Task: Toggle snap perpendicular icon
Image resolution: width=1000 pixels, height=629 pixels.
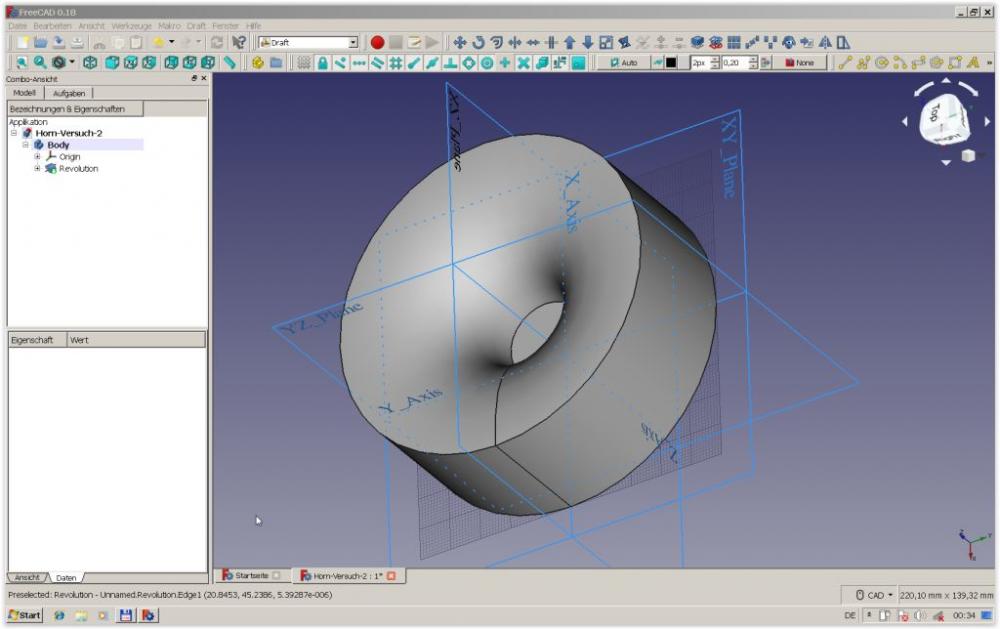Action: (450, 63)
